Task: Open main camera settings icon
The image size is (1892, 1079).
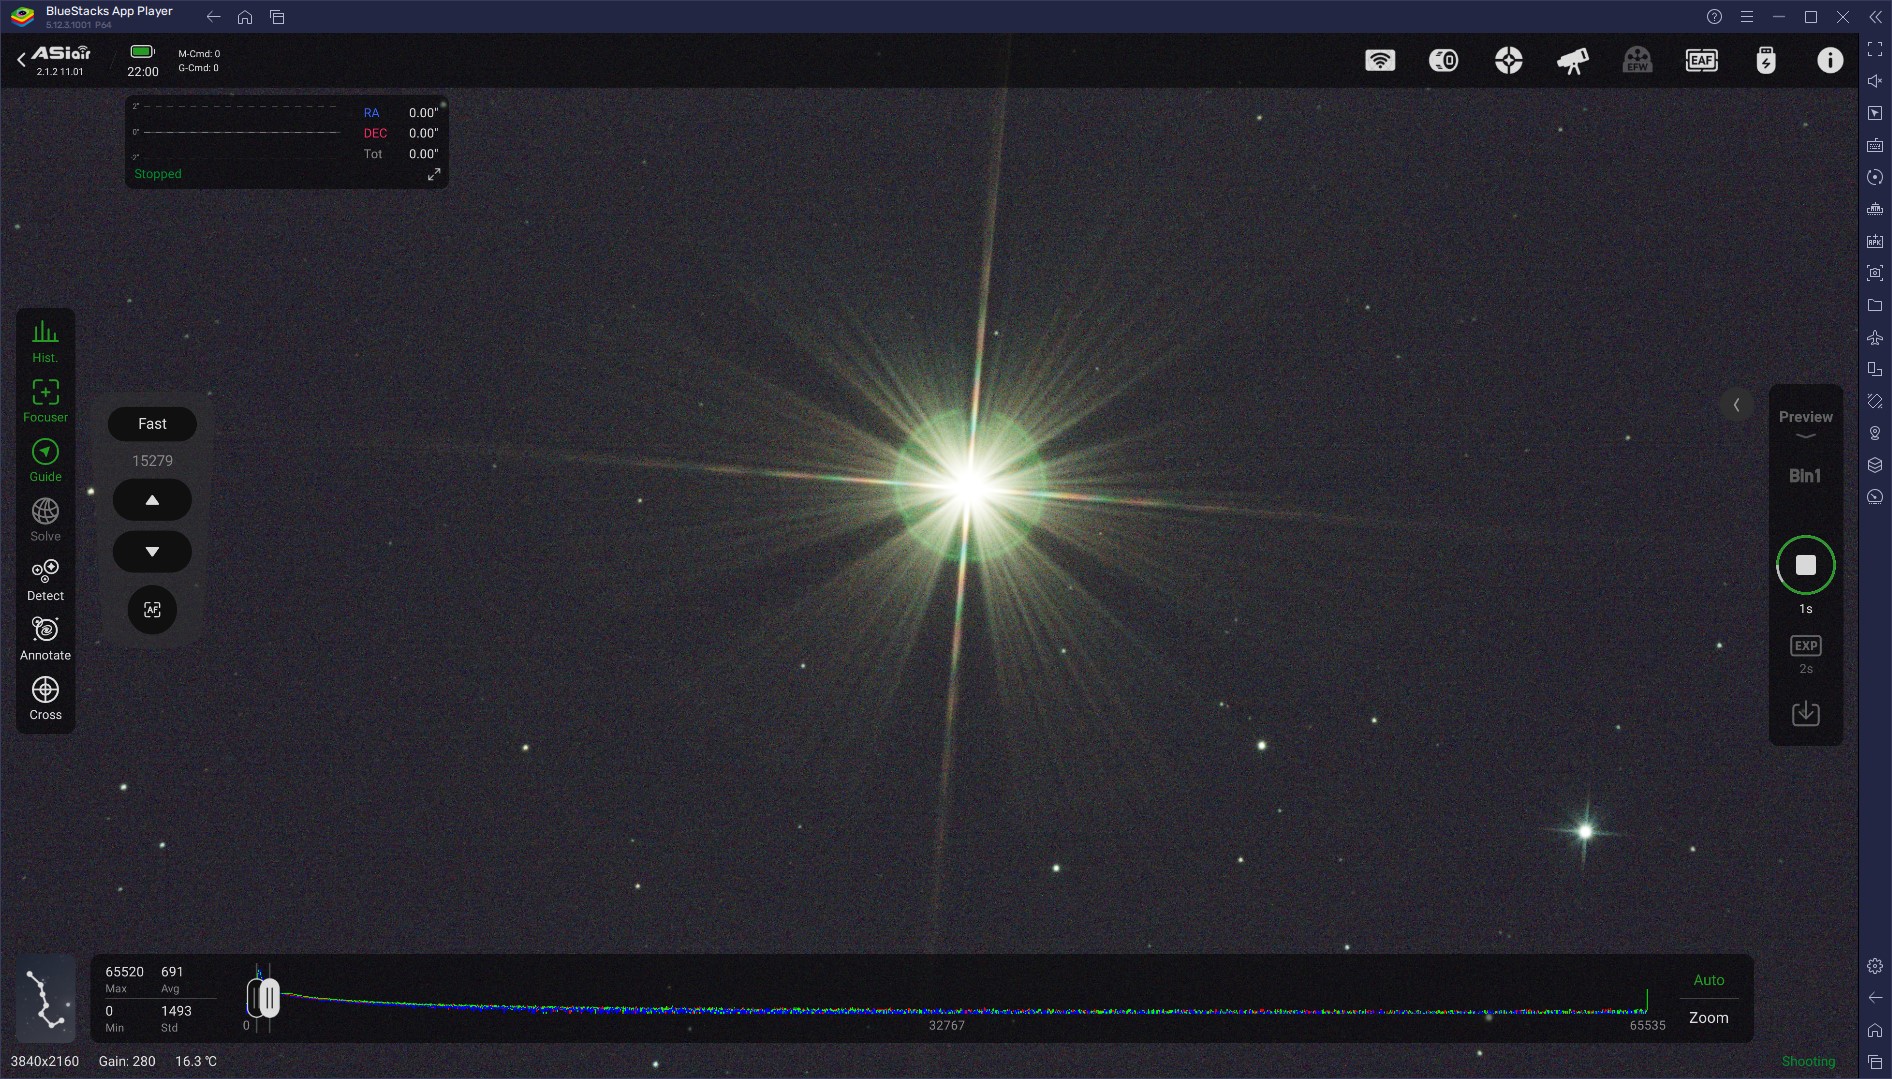Action: coord(1444,61)
